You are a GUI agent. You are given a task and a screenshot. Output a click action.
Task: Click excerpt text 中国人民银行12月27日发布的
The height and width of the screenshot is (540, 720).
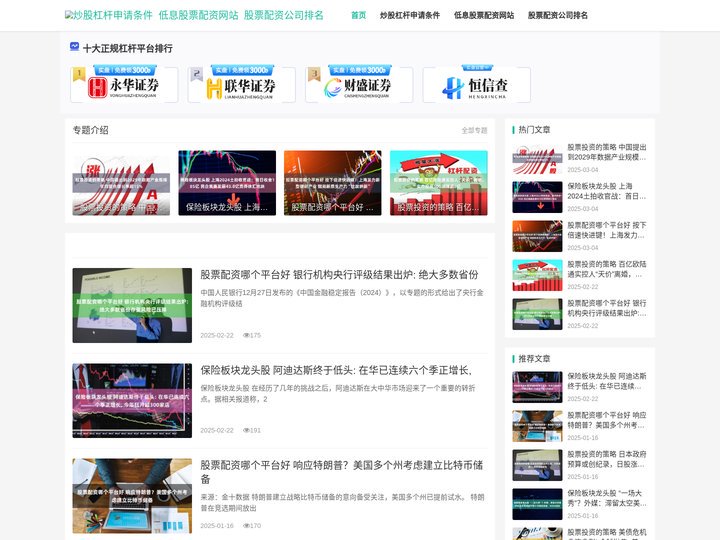tap(342, 298)
